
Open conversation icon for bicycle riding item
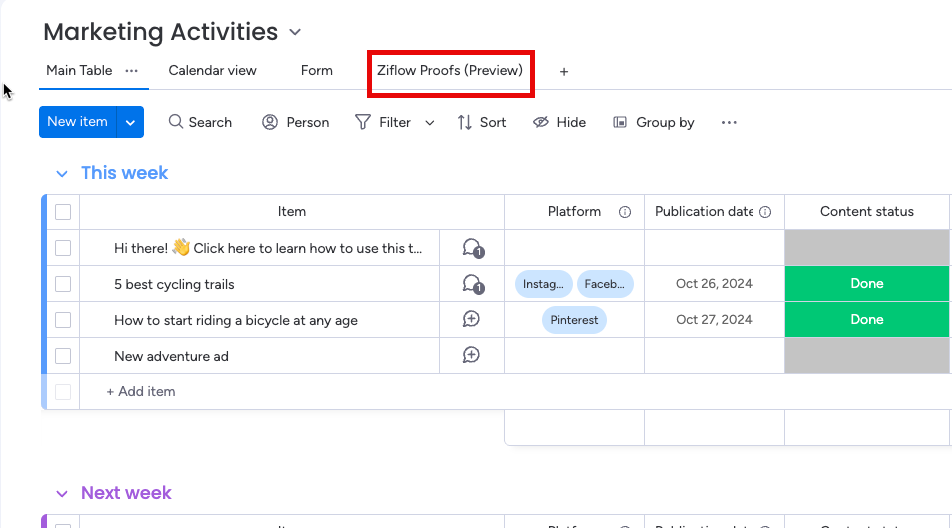pyautogui.click(x=472, y=320)
